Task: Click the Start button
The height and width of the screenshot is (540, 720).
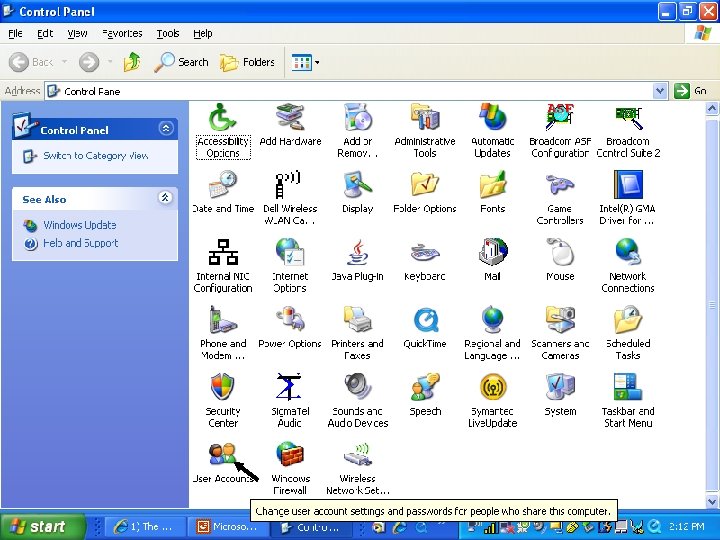Action: point(43,526)
